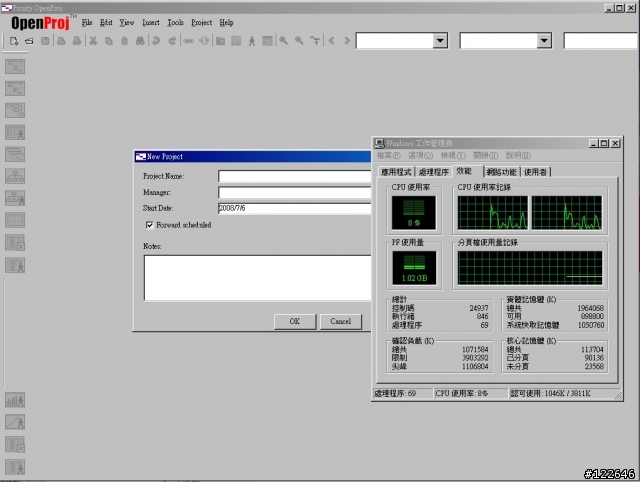
Task: Click the Cut scissors icon
Action: (x=93, y=41)
